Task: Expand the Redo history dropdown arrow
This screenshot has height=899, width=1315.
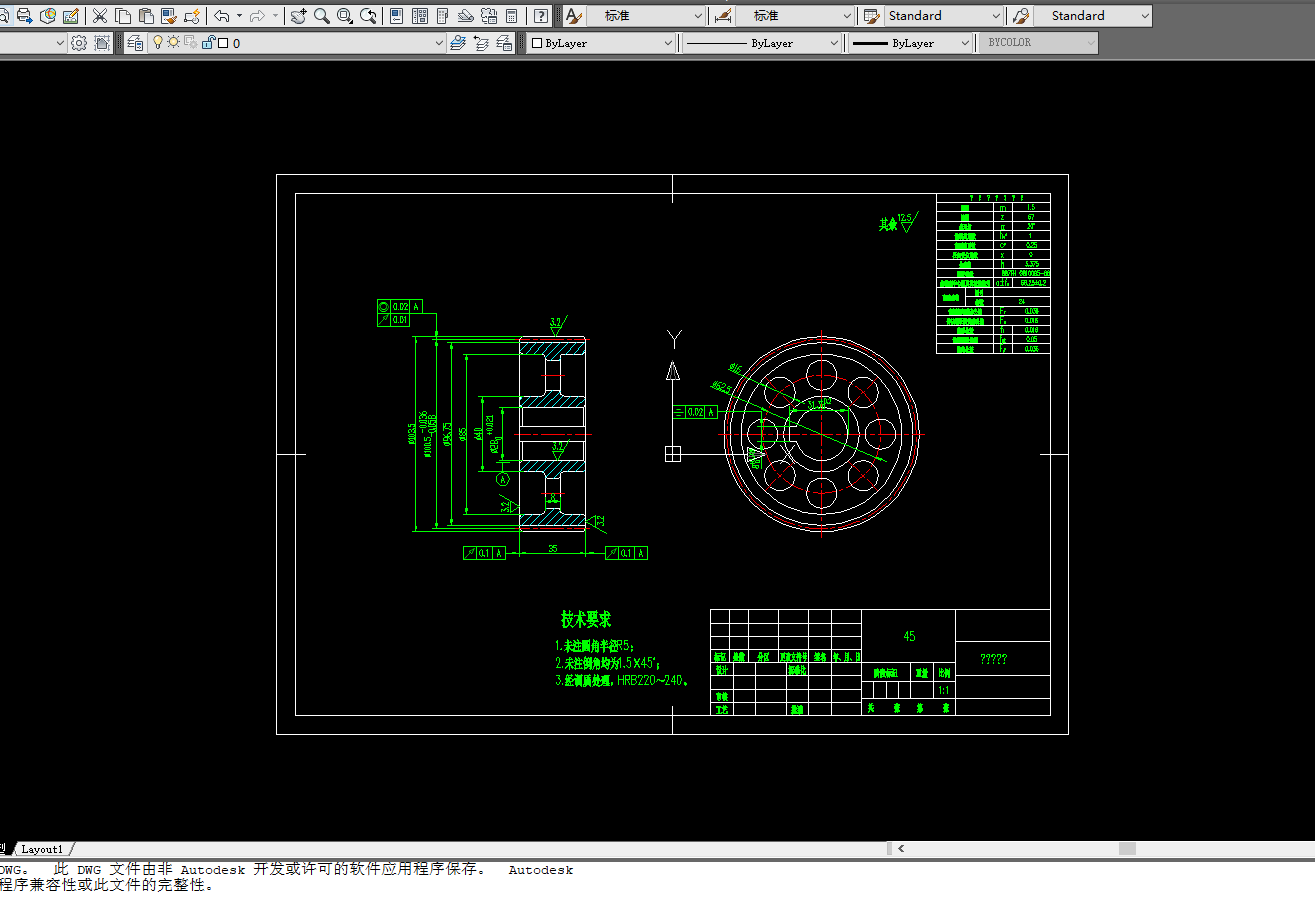Action: pyautogui.click(x=275, y=16)
